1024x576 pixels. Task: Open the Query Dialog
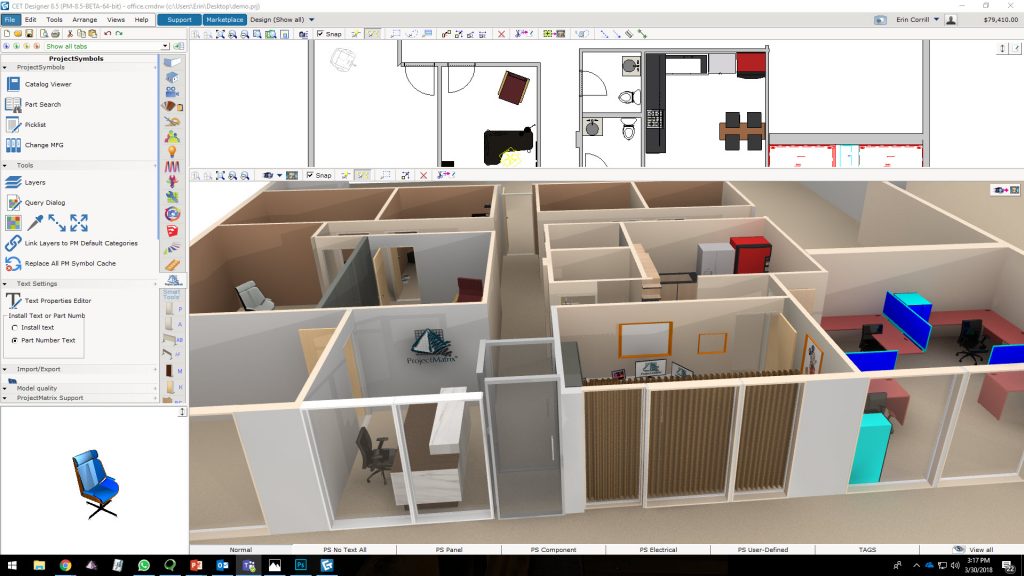44,203
